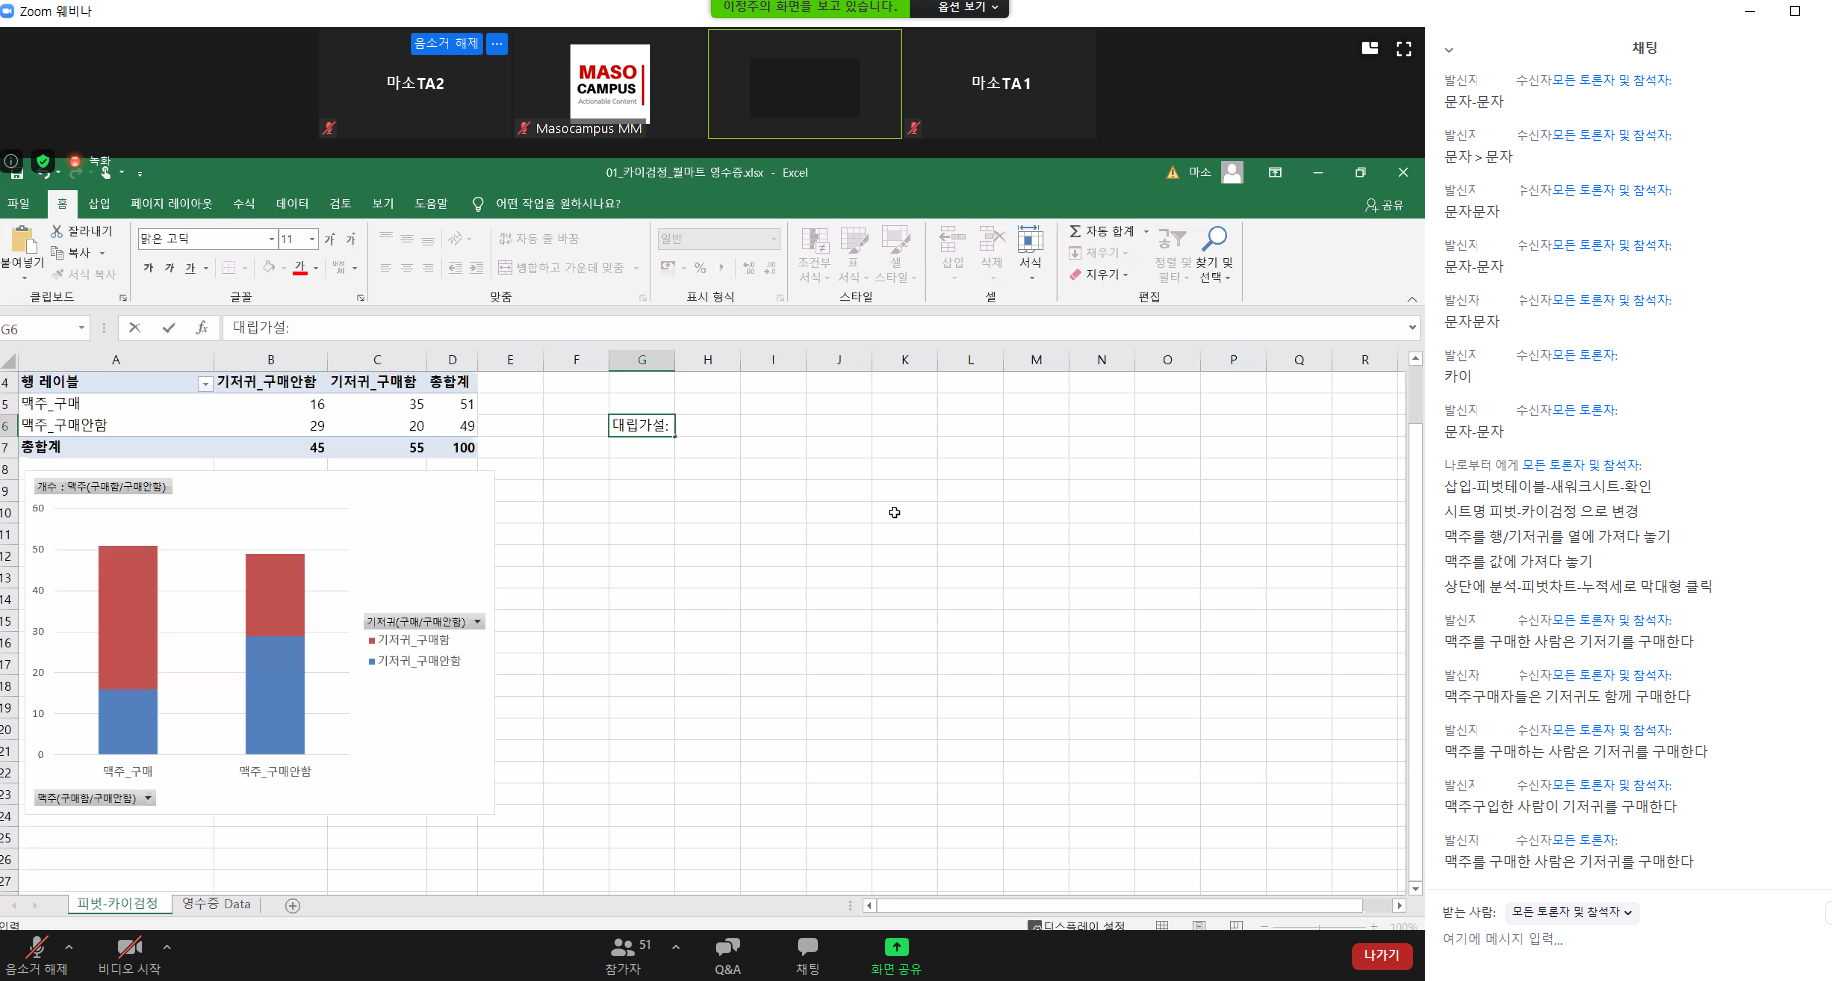The height and width of the screenshot is (981, 1832).
Task: Click the AutoSum icon in ribbon
Action: tap(1075, 231)
